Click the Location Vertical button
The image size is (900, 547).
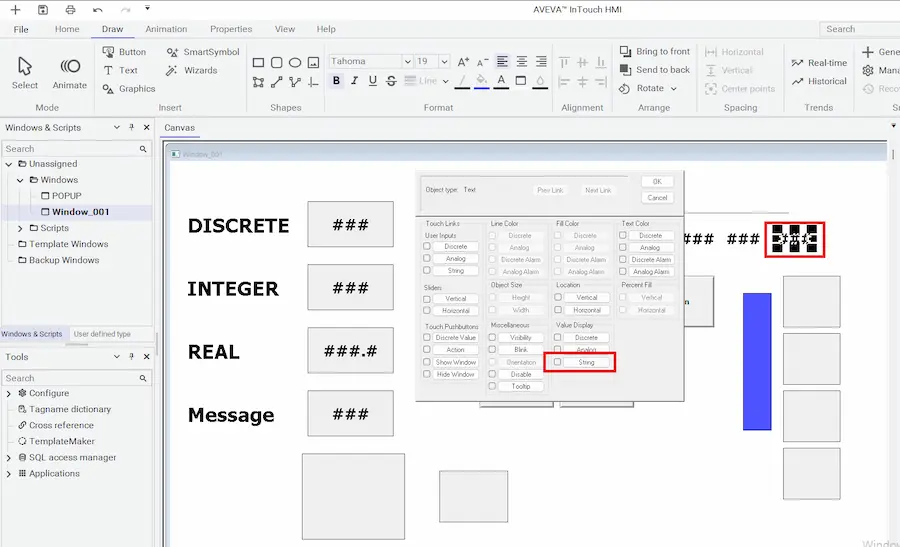(x=586, y=297)
